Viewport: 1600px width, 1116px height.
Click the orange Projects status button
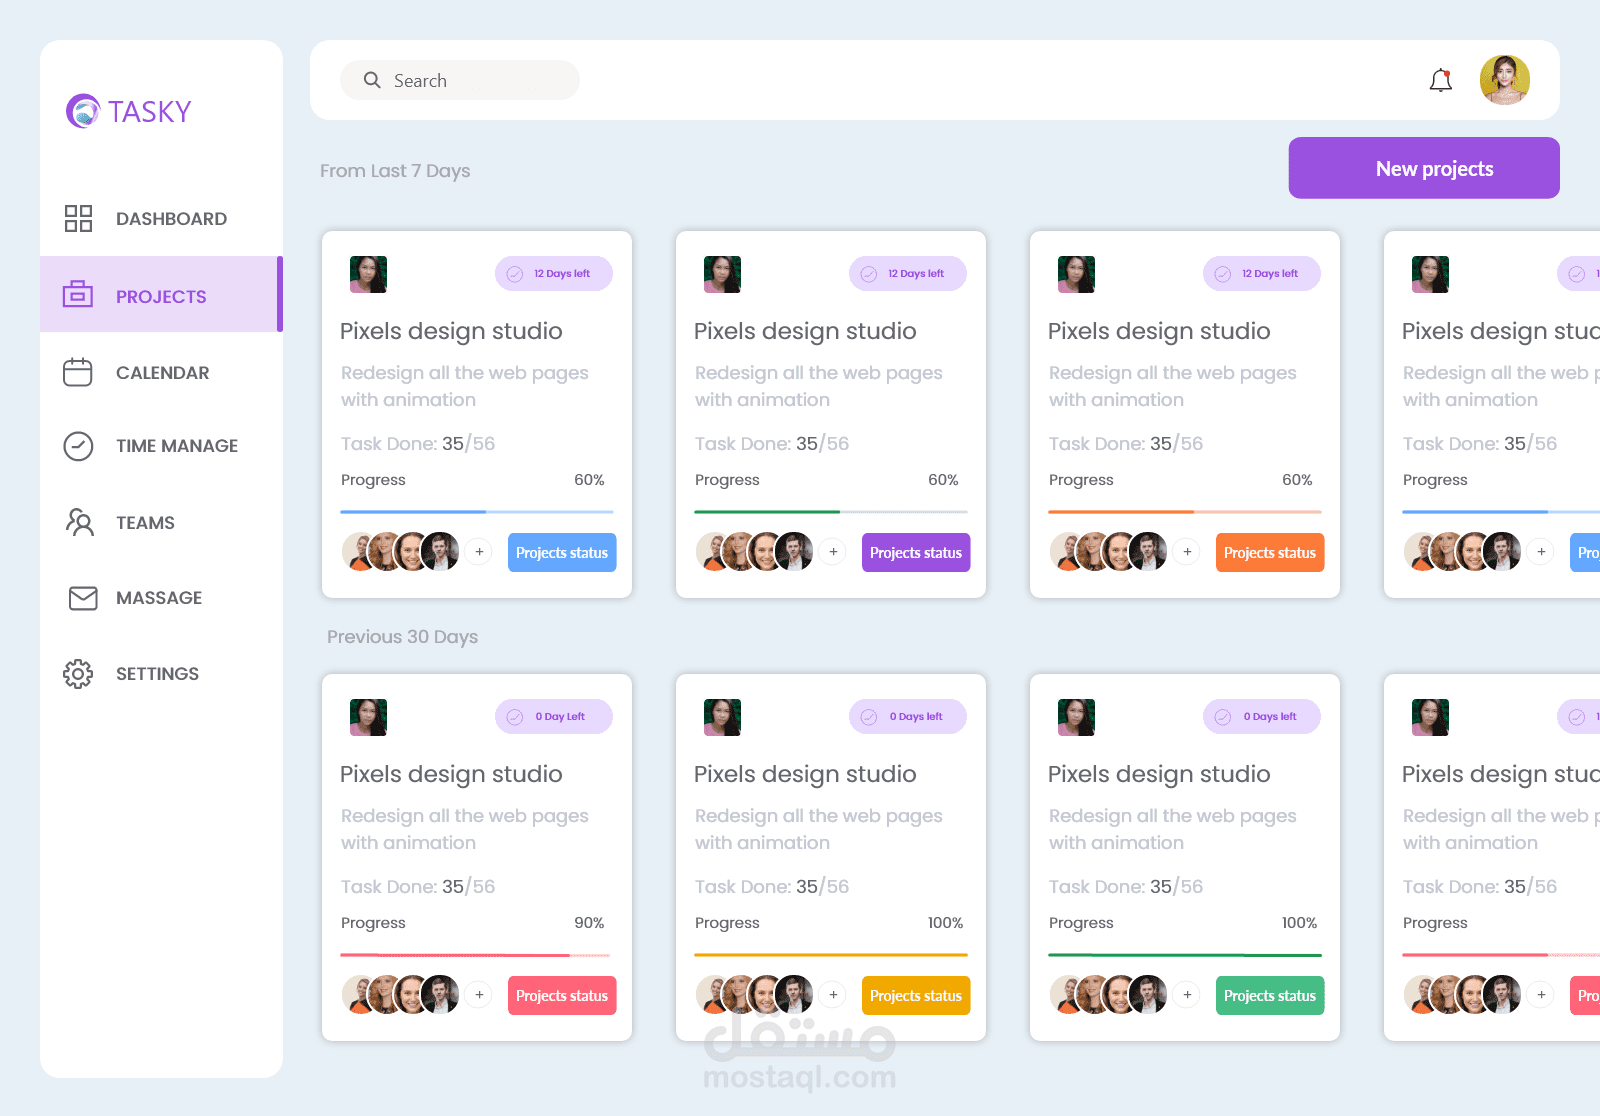tap(1270, 553)
